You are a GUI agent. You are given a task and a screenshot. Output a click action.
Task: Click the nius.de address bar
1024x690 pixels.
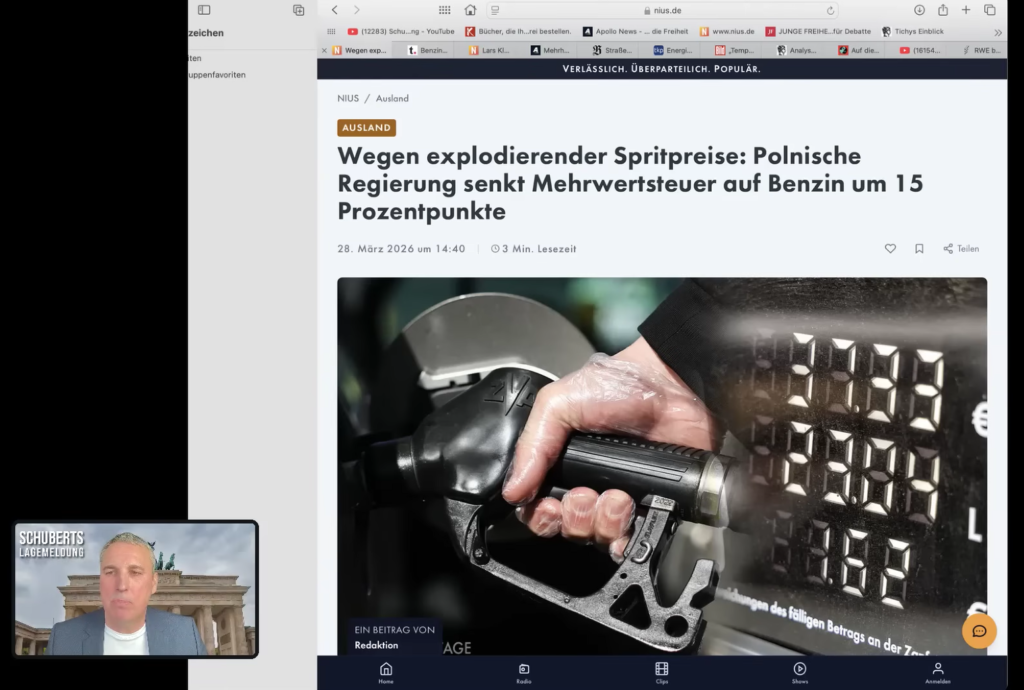(662, 10)
